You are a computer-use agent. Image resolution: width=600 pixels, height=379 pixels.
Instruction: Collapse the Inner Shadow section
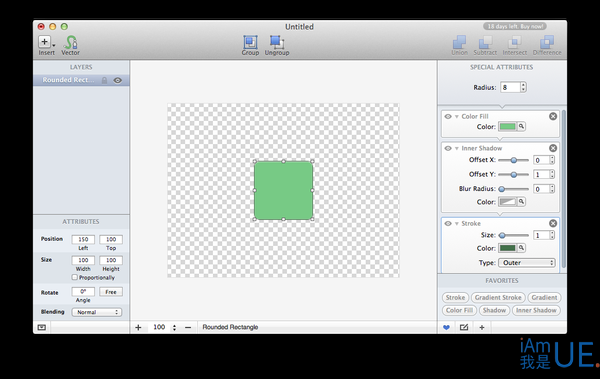[x=457, y=148]
